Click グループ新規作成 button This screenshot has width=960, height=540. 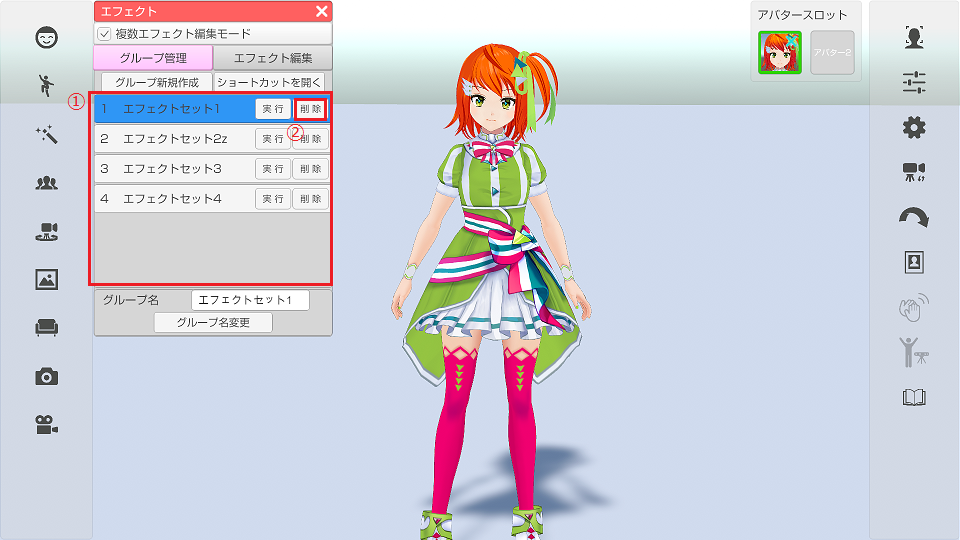[x=157, y=82]
